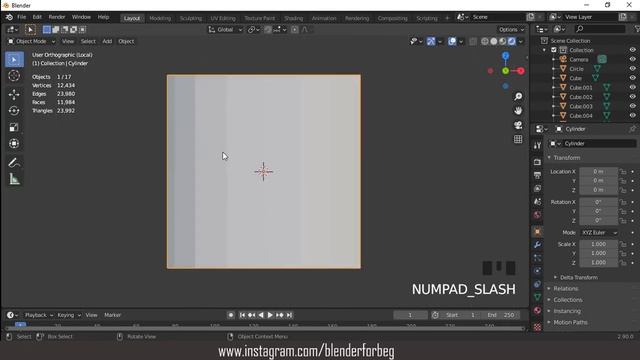Open timeline Playback dropdown

39,315
